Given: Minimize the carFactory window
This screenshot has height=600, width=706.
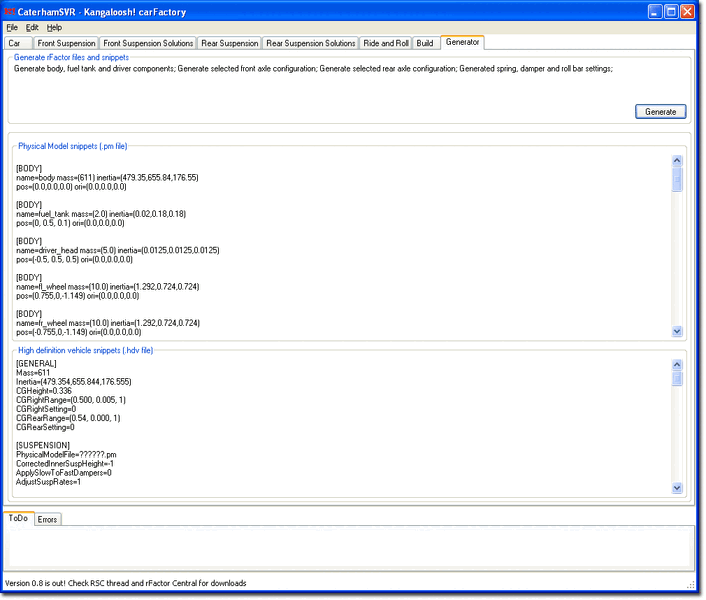Looking at the screenshot, I should [x=655, y=12].
